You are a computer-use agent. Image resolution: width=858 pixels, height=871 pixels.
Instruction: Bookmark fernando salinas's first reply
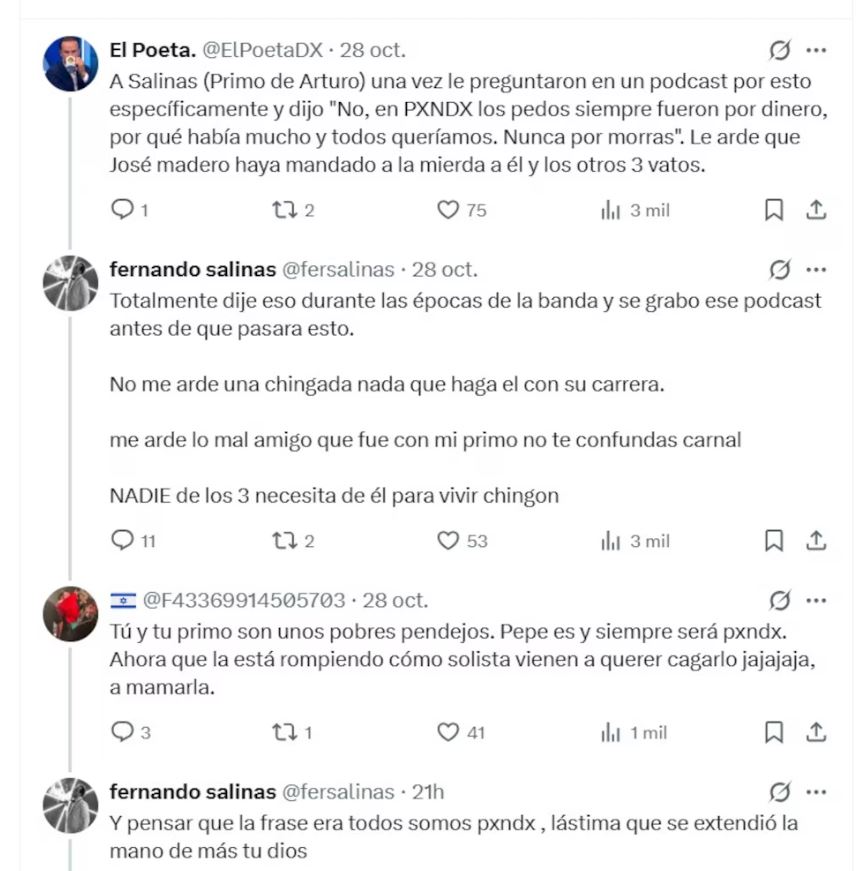773,540
